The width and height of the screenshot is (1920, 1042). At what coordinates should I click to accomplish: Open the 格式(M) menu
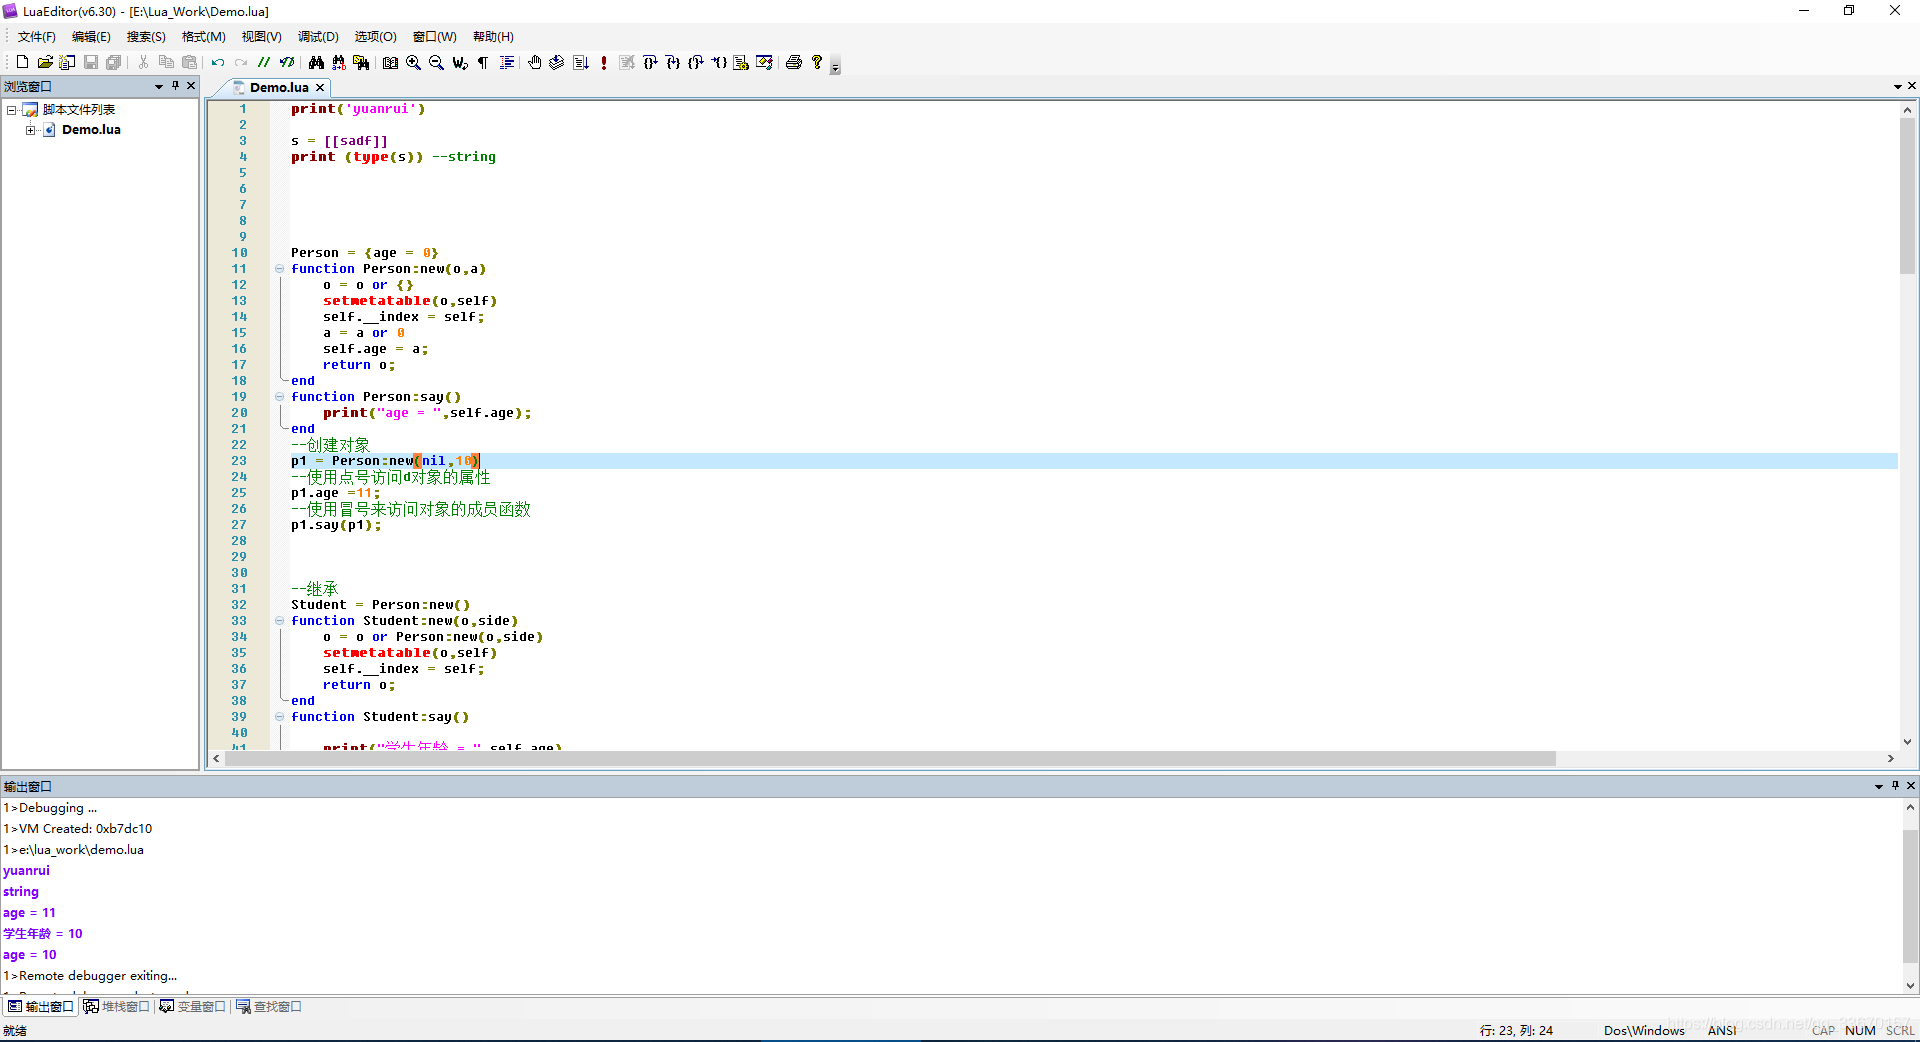[x=204, y=37]
